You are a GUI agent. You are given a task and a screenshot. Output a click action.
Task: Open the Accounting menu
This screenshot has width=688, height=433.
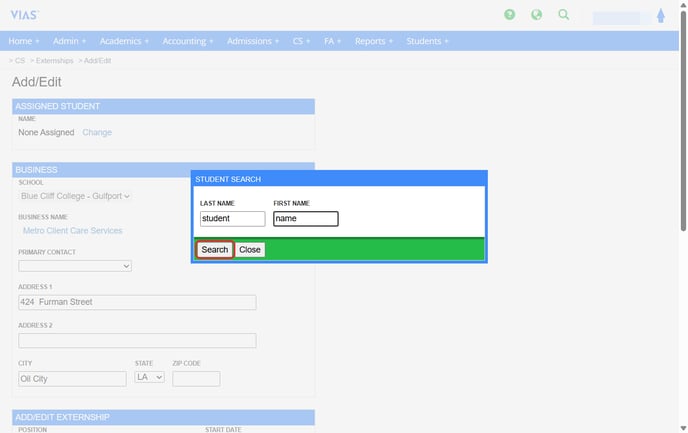tap(188, 41)
